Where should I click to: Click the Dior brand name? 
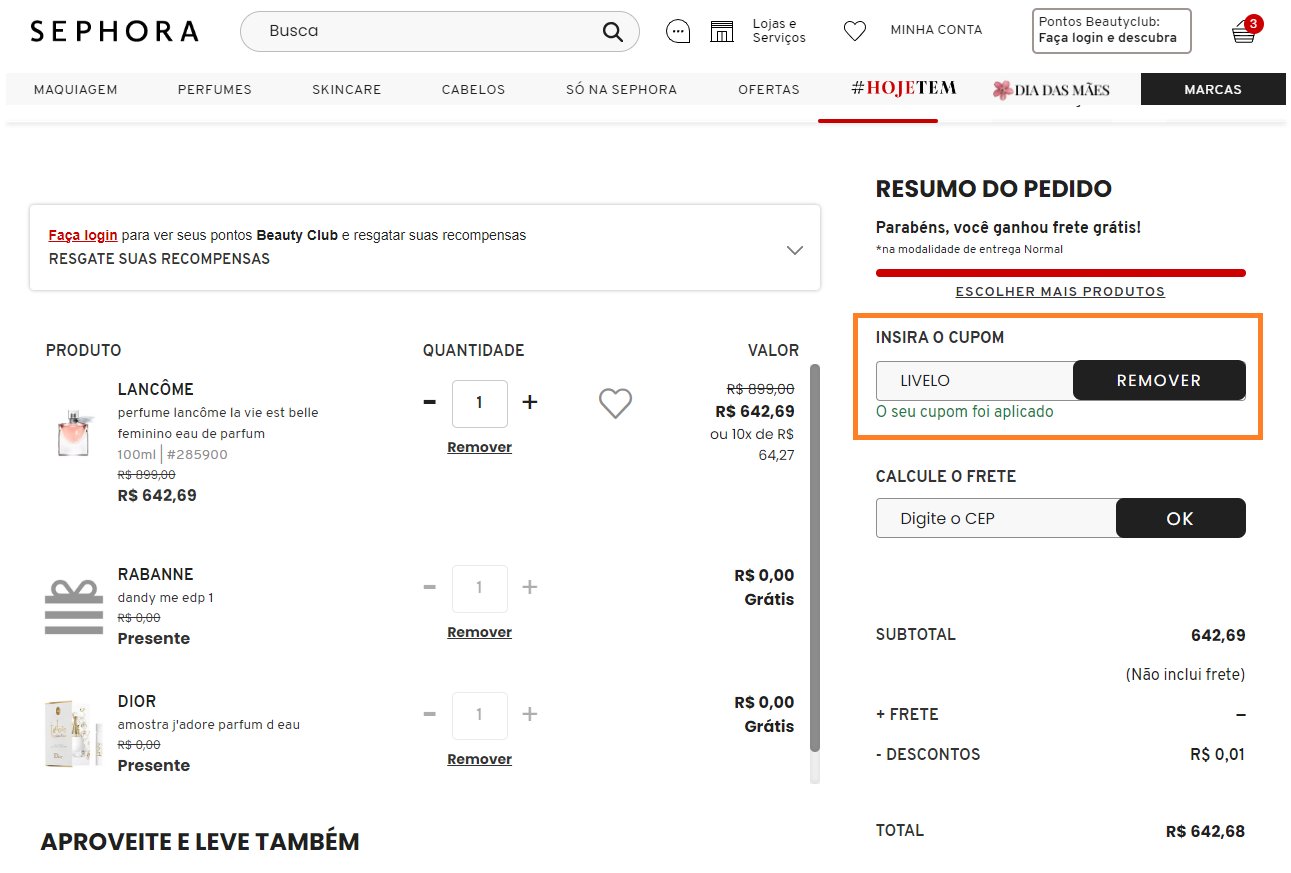pyautogui.click(x=137, y=701)
